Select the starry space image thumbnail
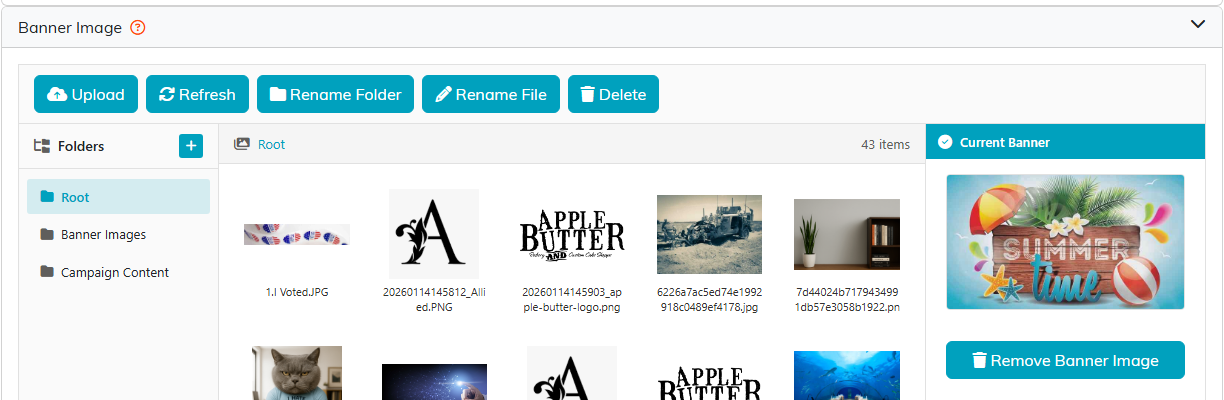Screen dimensions: 1224x400 click(x=434, y=382)
